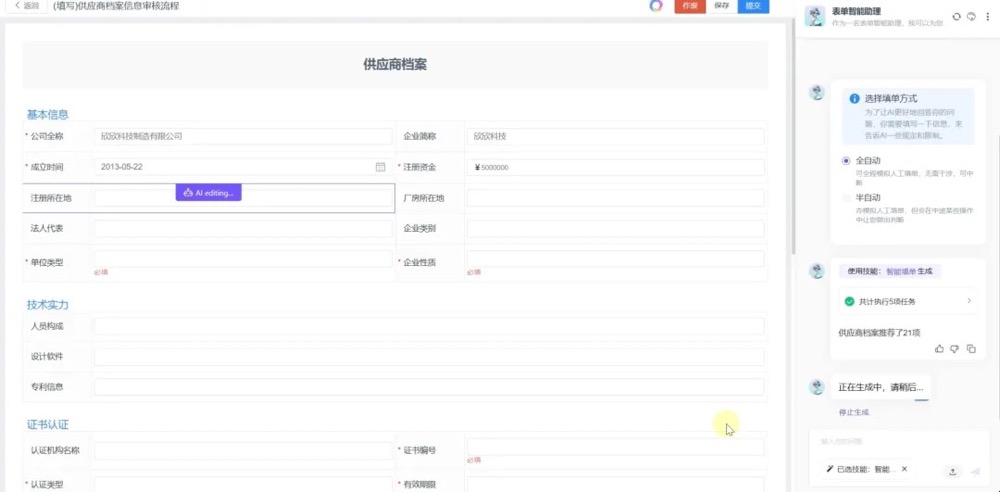Click the chat bubble icon in assistant header
Screen dimensions: 1000x492
tap(971, 17)
